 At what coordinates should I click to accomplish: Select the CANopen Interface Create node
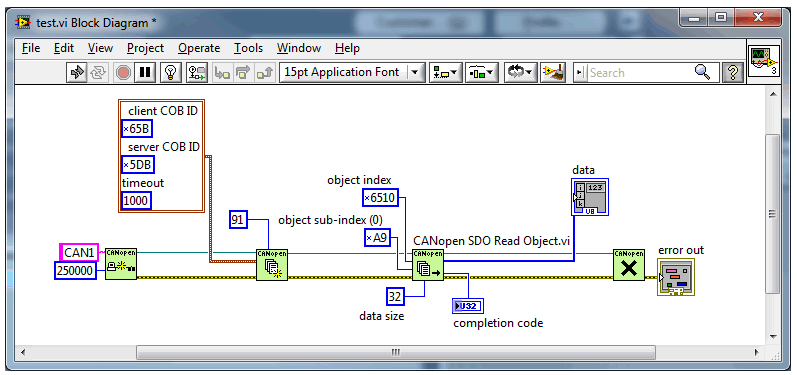(x=121, y=264)
